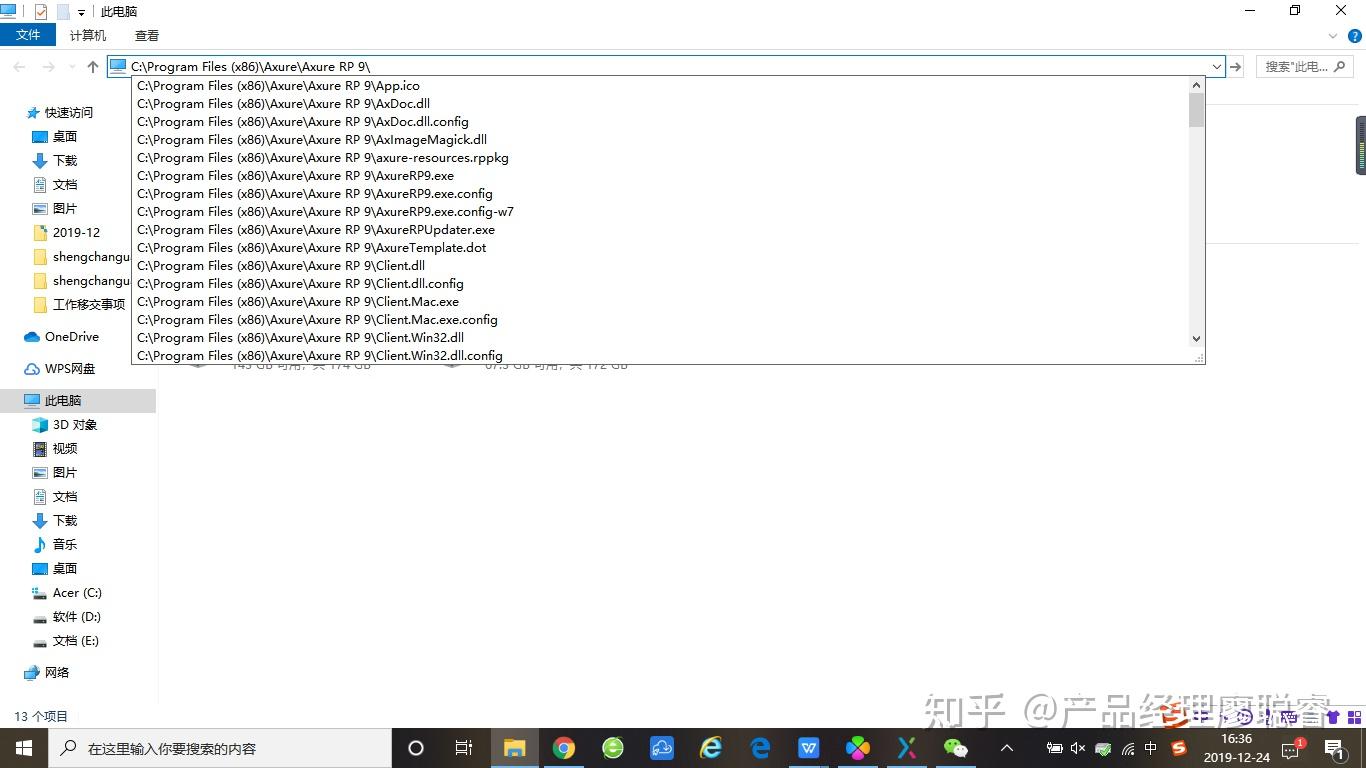The width and height of the screenshot is (1366, 768).
Task: Open the green 360 browser taskbar icon
Action: (613, 748)
